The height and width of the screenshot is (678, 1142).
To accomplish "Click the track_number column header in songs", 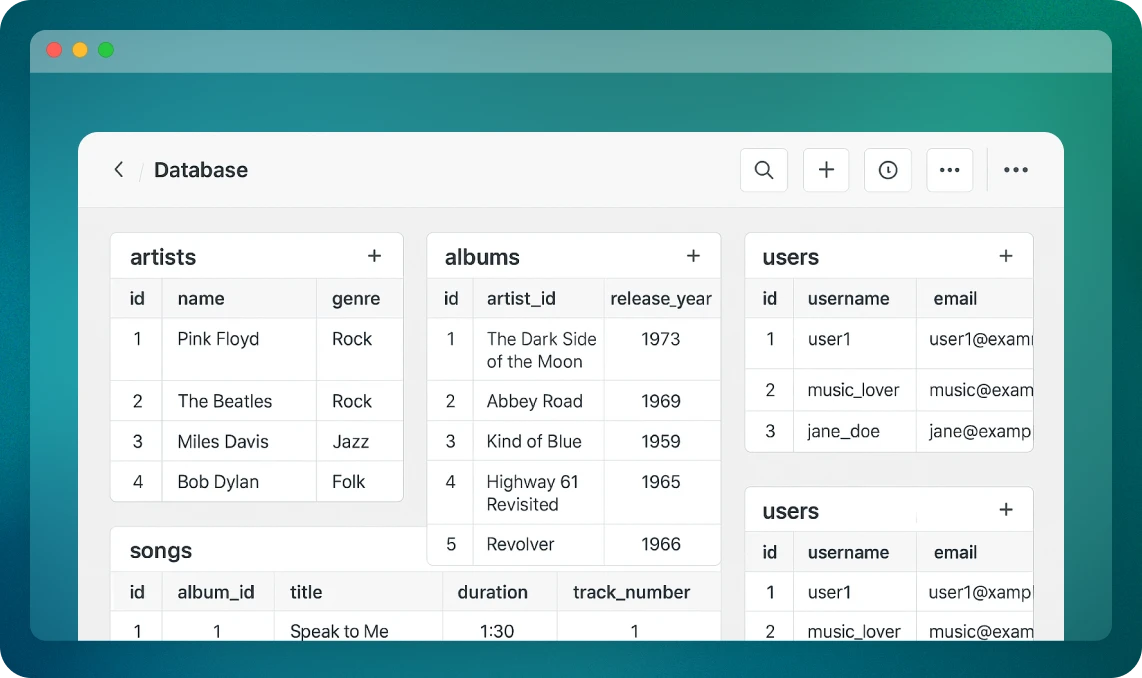I will (x=631, y=592).
